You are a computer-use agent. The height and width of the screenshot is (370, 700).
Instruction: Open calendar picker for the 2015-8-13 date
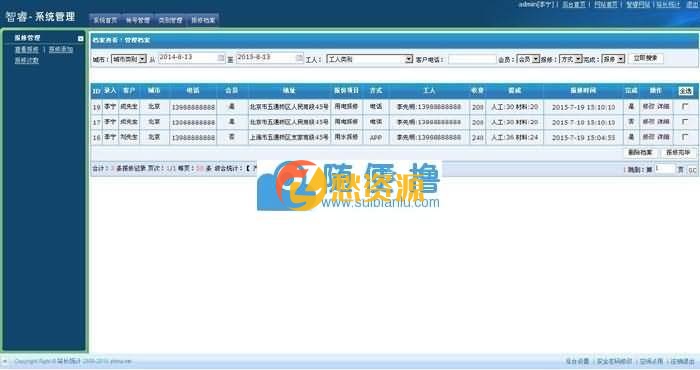point(299,58)
